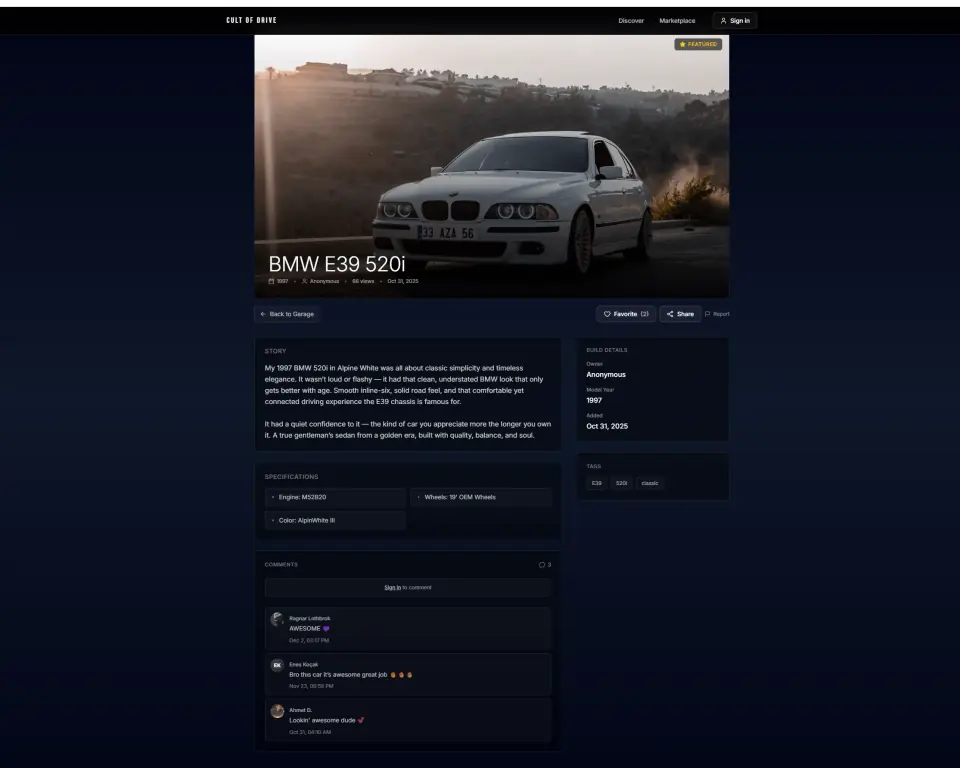Screen dimensions: 960x768
Task: Click the BMW E39 520i title
Action: (337, 264)
